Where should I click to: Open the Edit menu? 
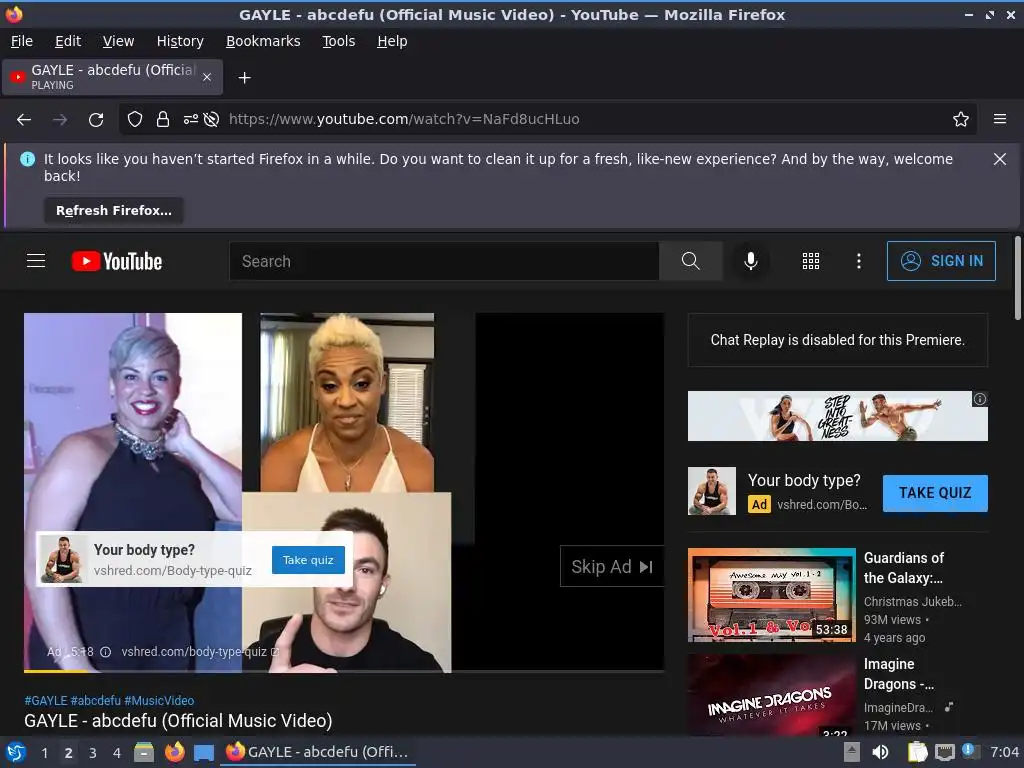click(68, 41)
